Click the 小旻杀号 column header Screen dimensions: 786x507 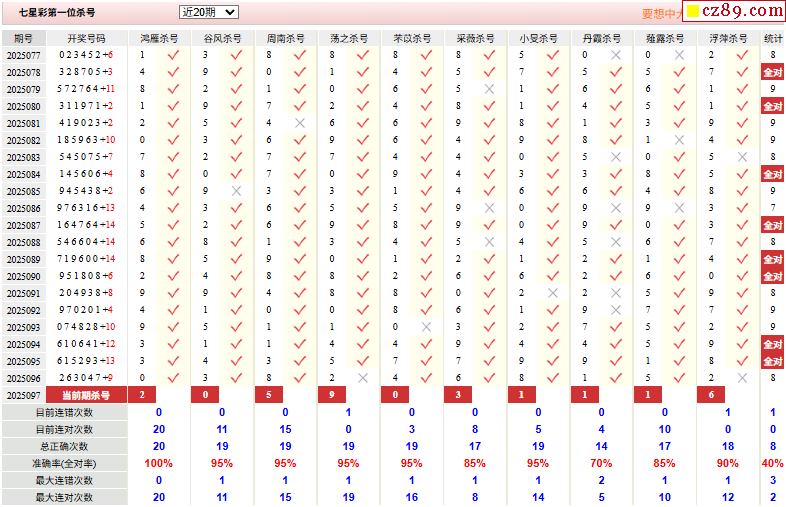[x=539, y=39]
